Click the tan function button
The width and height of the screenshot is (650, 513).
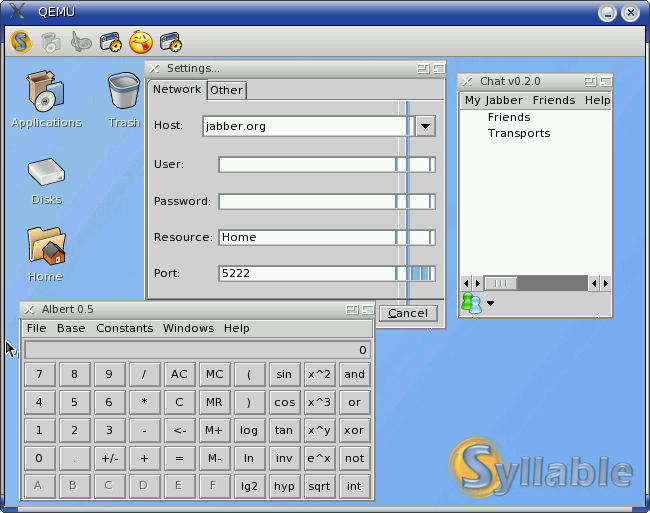[284, 430]
